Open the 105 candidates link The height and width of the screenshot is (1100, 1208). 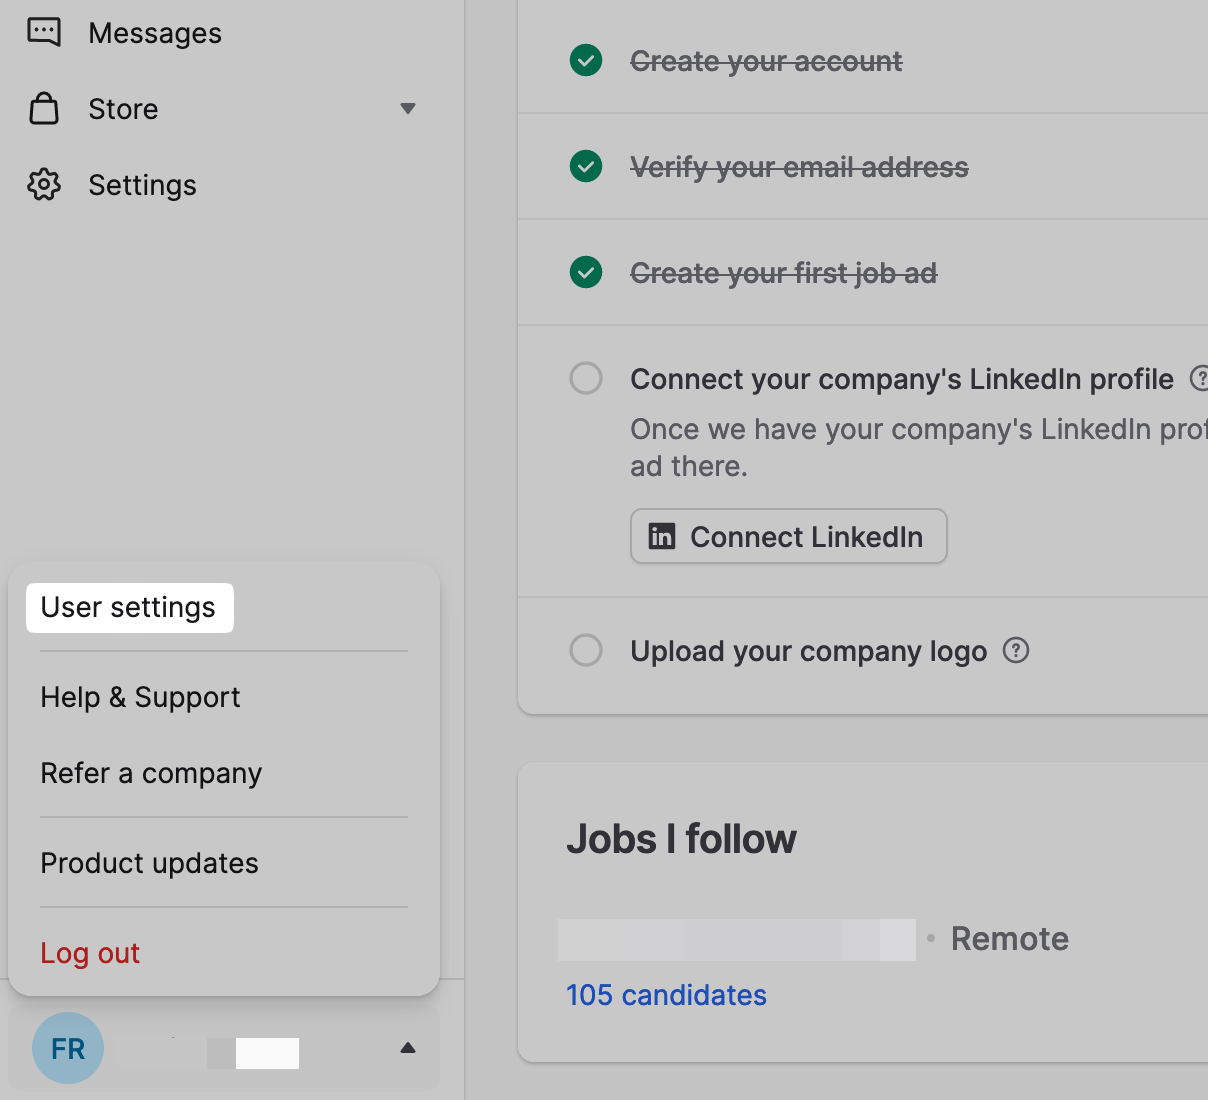[x=666, y=995]
